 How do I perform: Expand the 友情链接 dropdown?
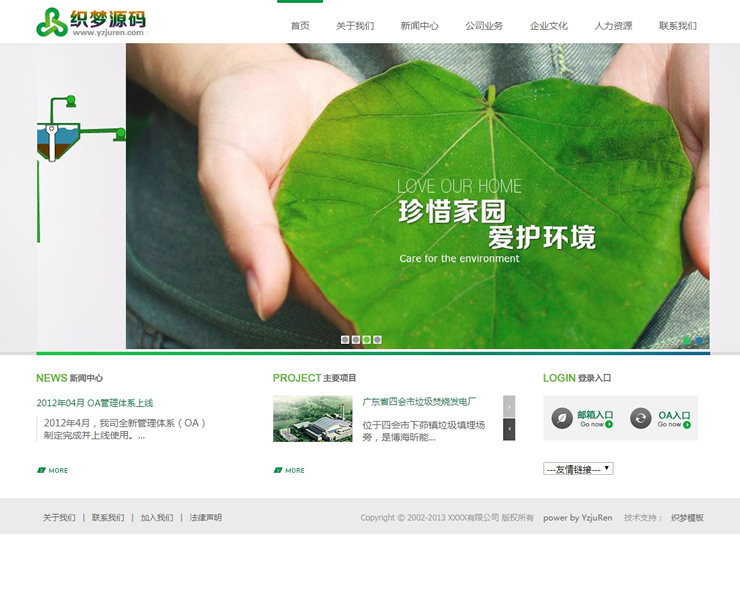click(x=578, y=469)
